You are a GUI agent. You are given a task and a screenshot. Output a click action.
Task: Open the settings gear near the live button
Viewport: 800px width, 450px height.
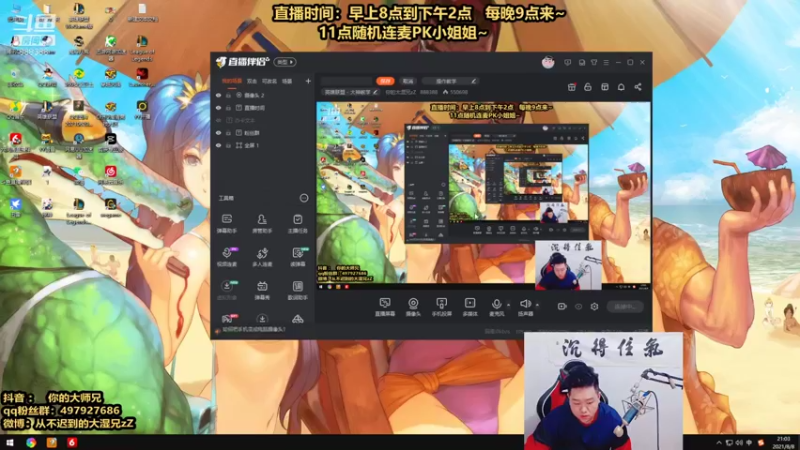[594, 307]
